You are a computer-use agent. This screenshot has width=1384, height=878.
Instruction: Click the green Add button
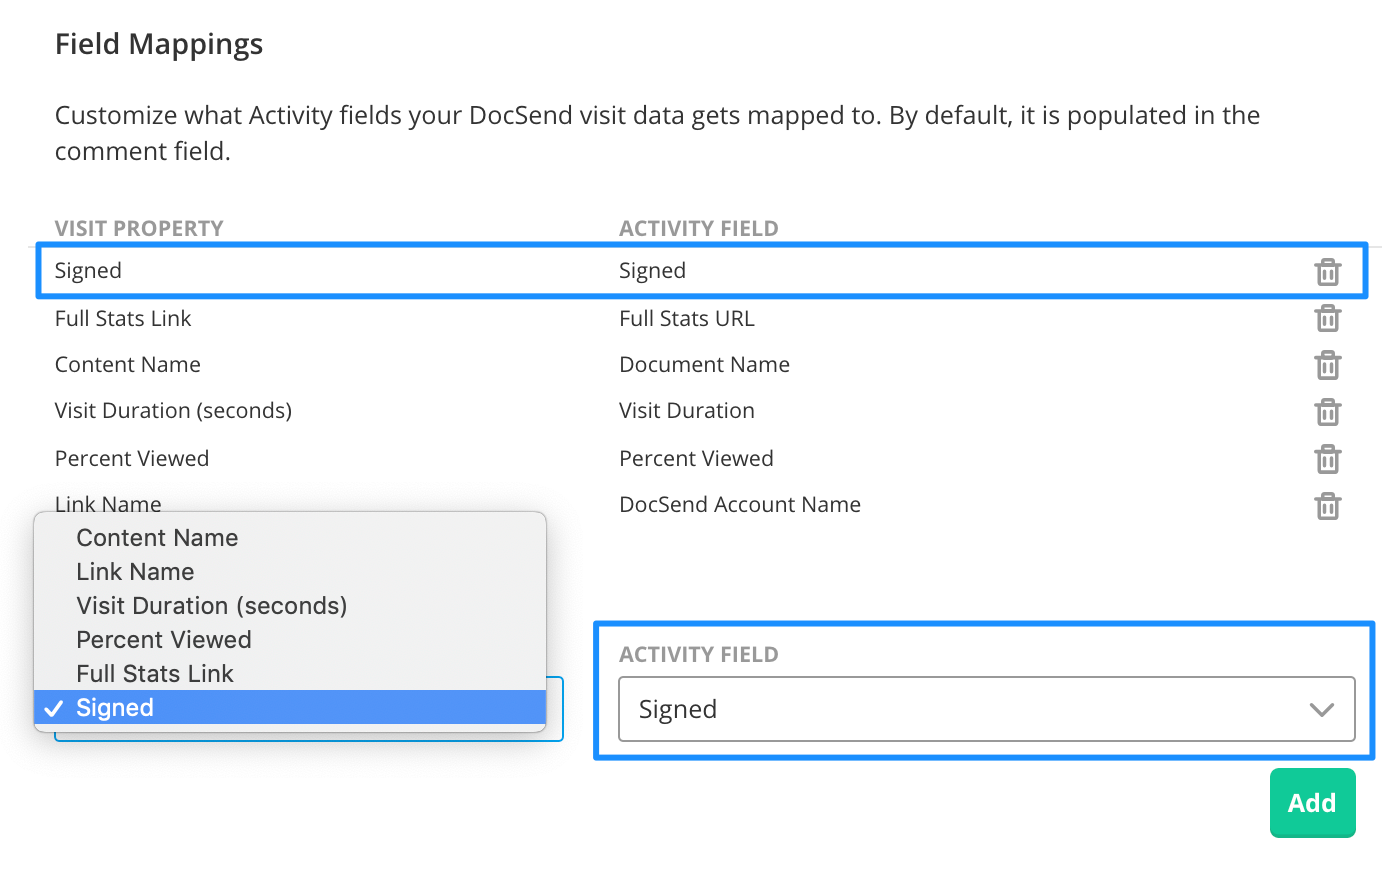(x=1312, y=803)
